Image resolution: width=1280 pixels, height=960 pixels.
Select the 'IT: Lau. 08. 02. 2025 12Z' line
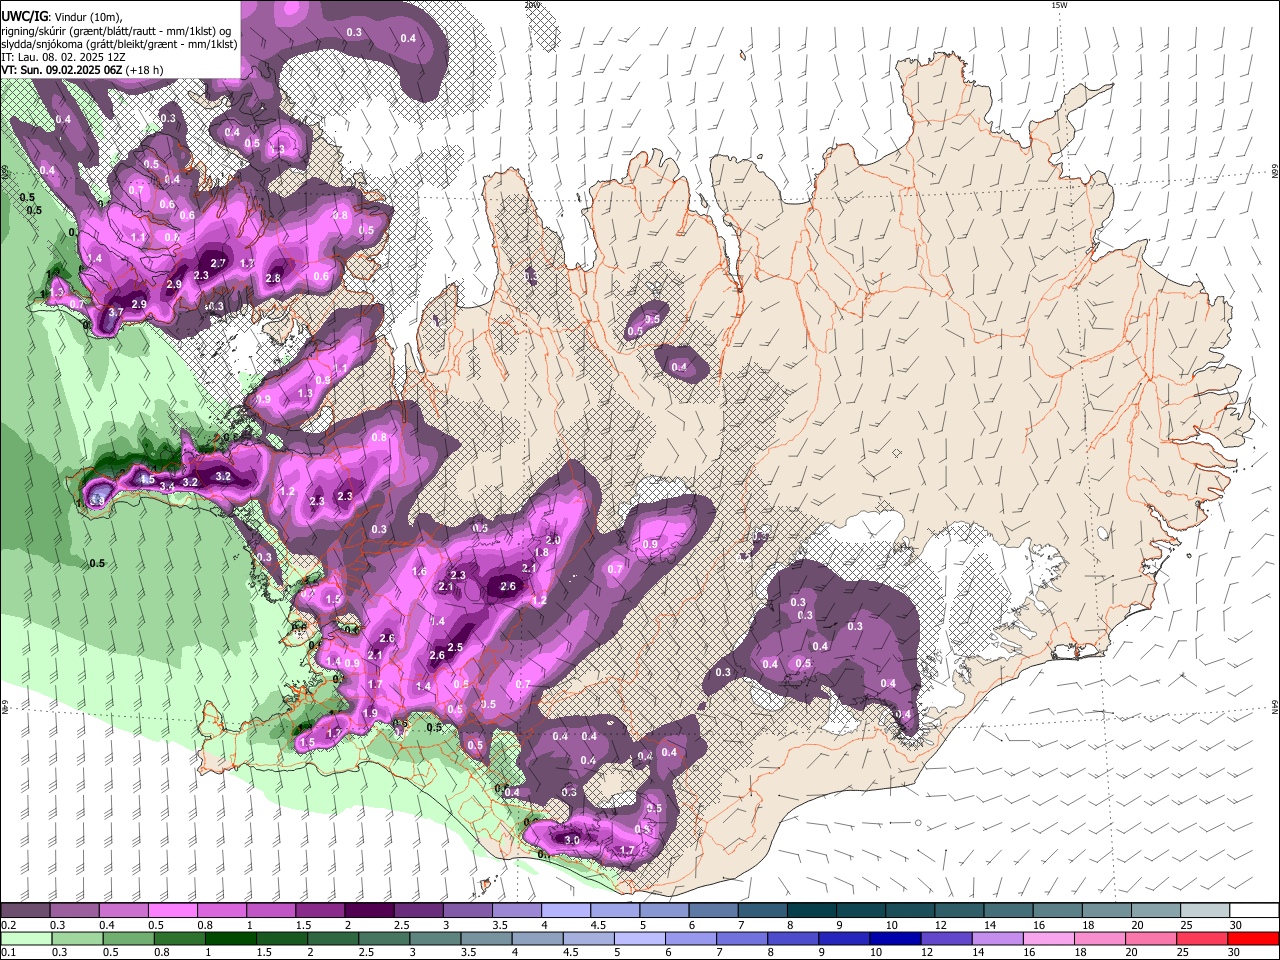pyautogui.click(x=63, y=57)
